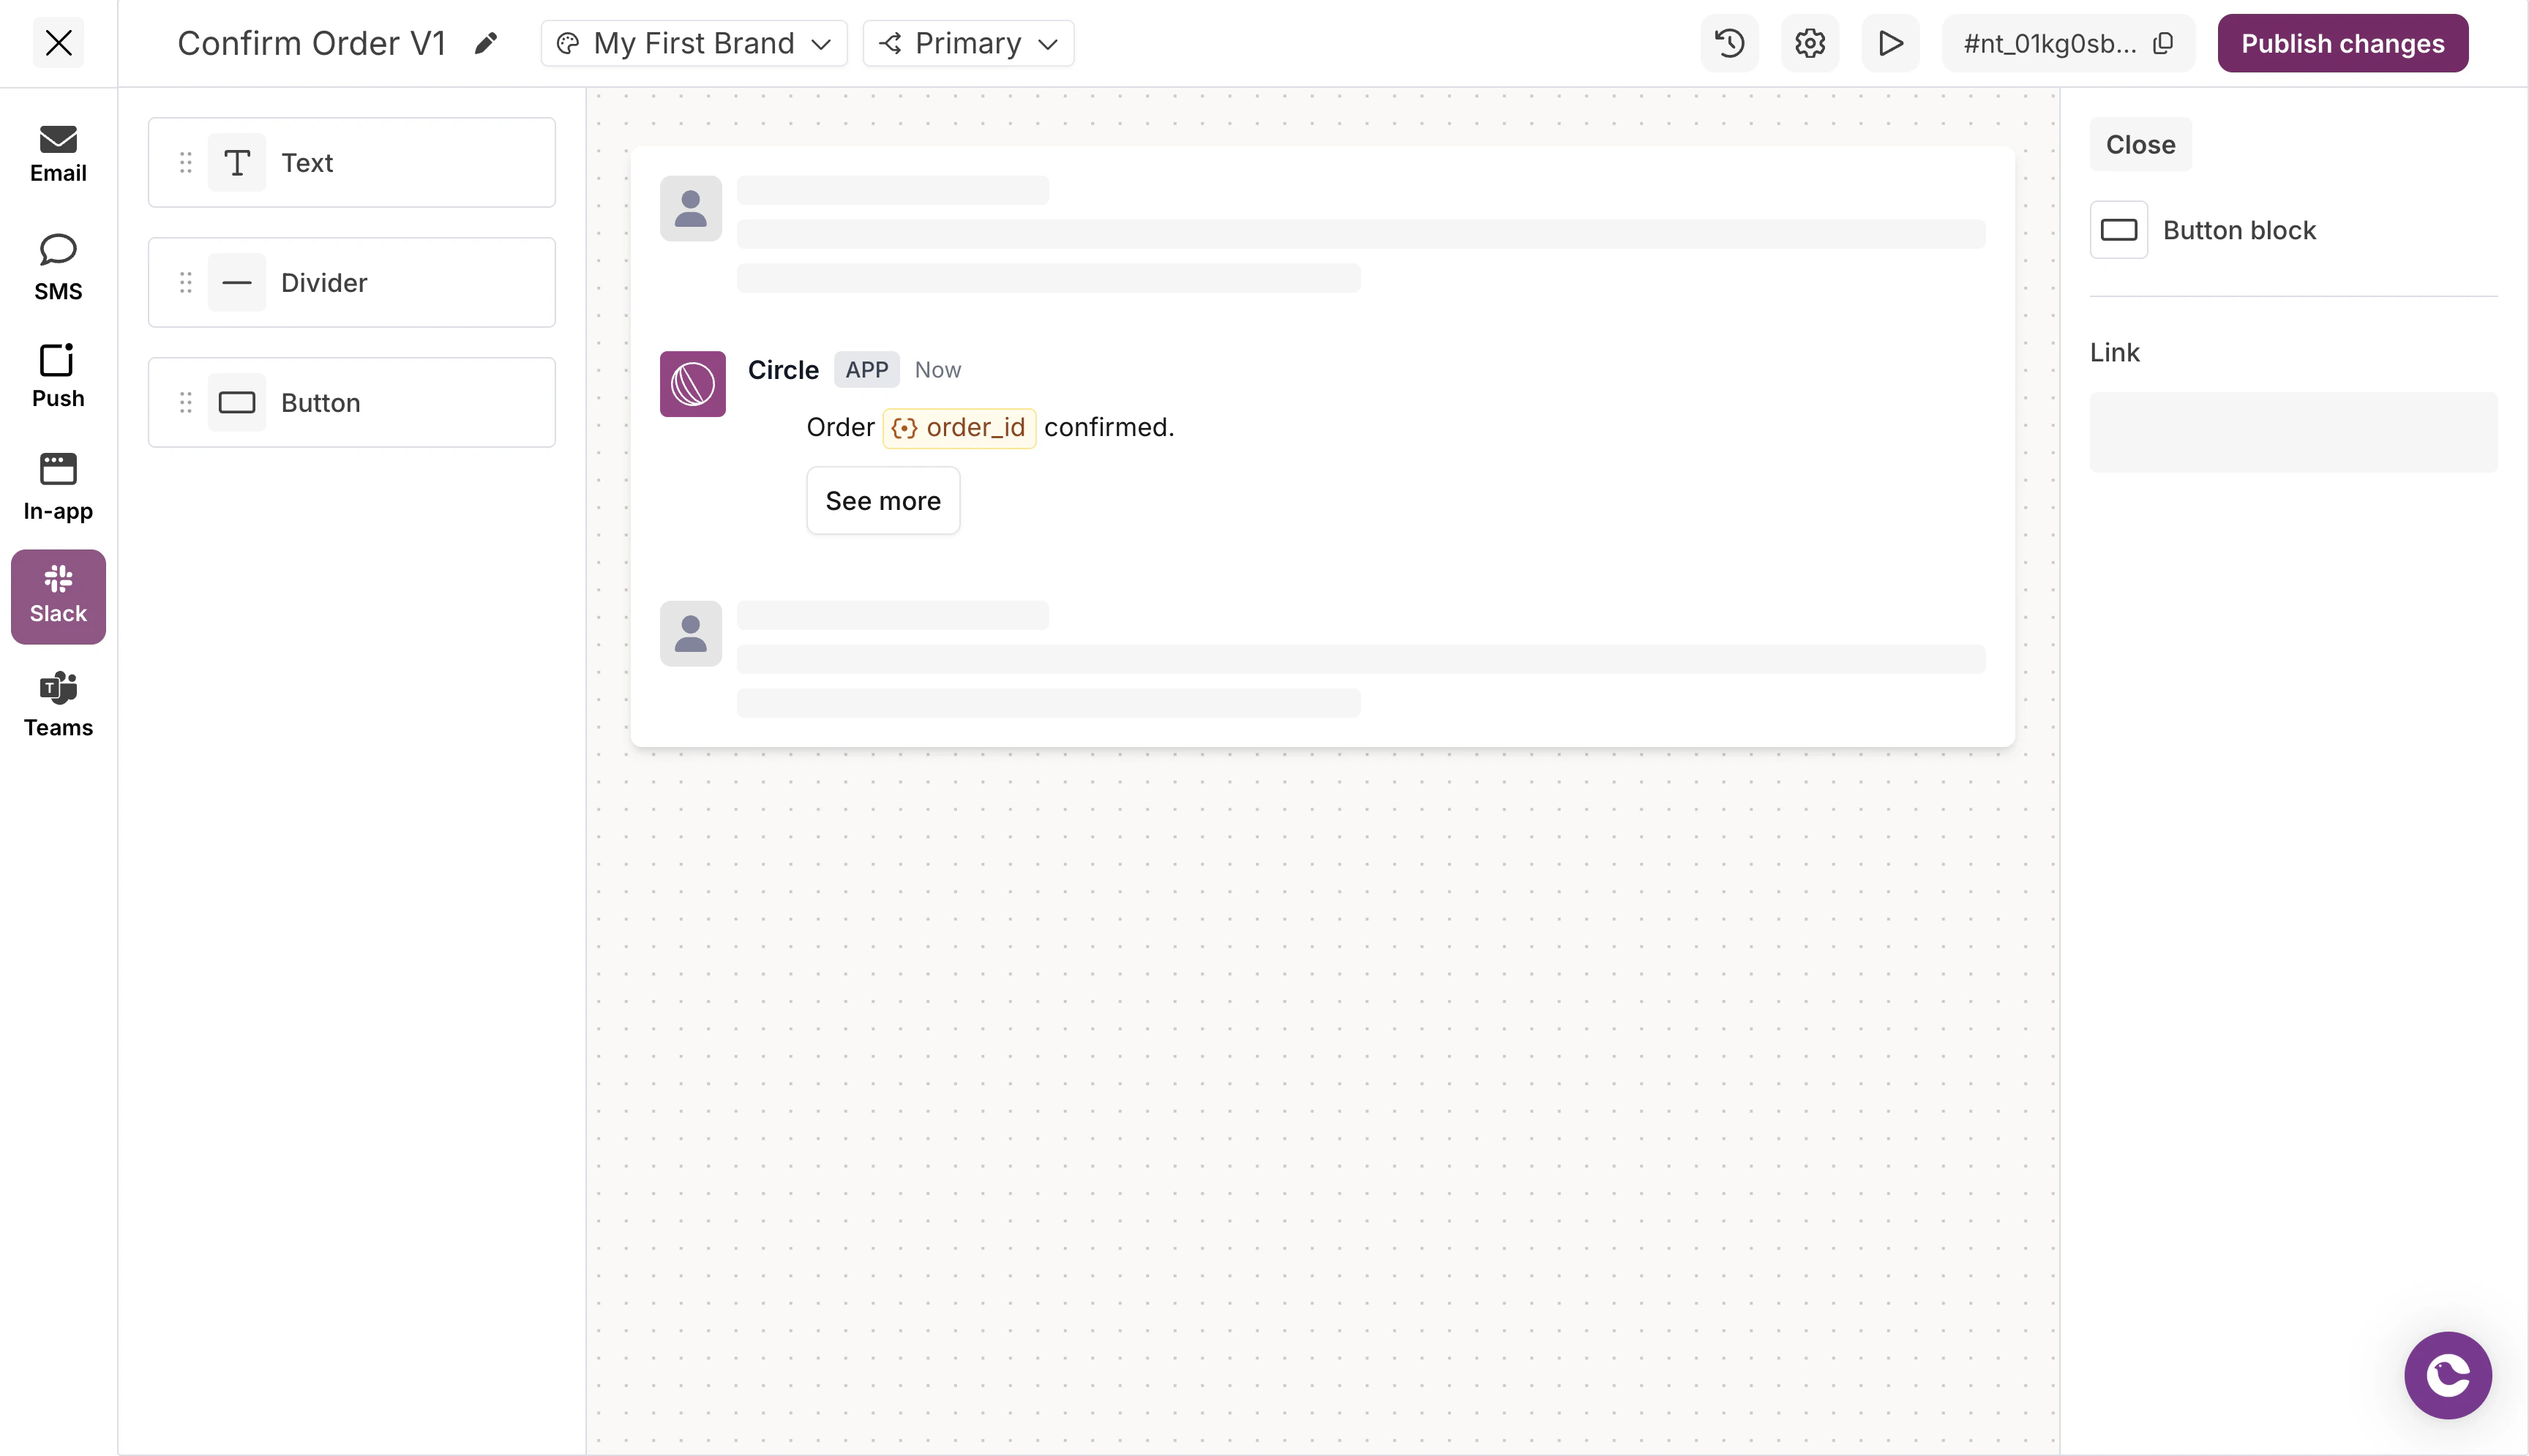
Task: Expand the Primary environment selector
Action: coord(966,43)
